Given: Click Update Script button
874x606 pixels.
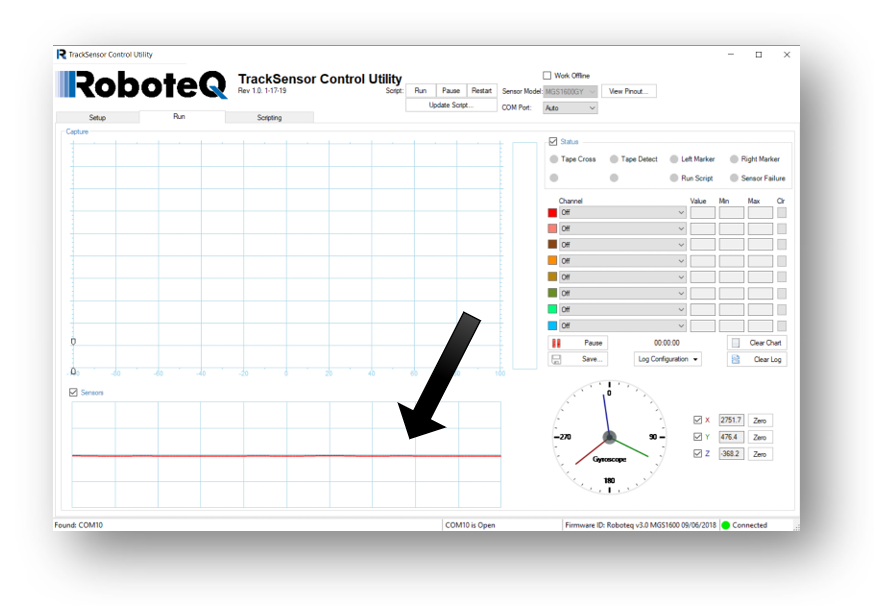Looking at the screenshot, I should (x=451, y=105).
